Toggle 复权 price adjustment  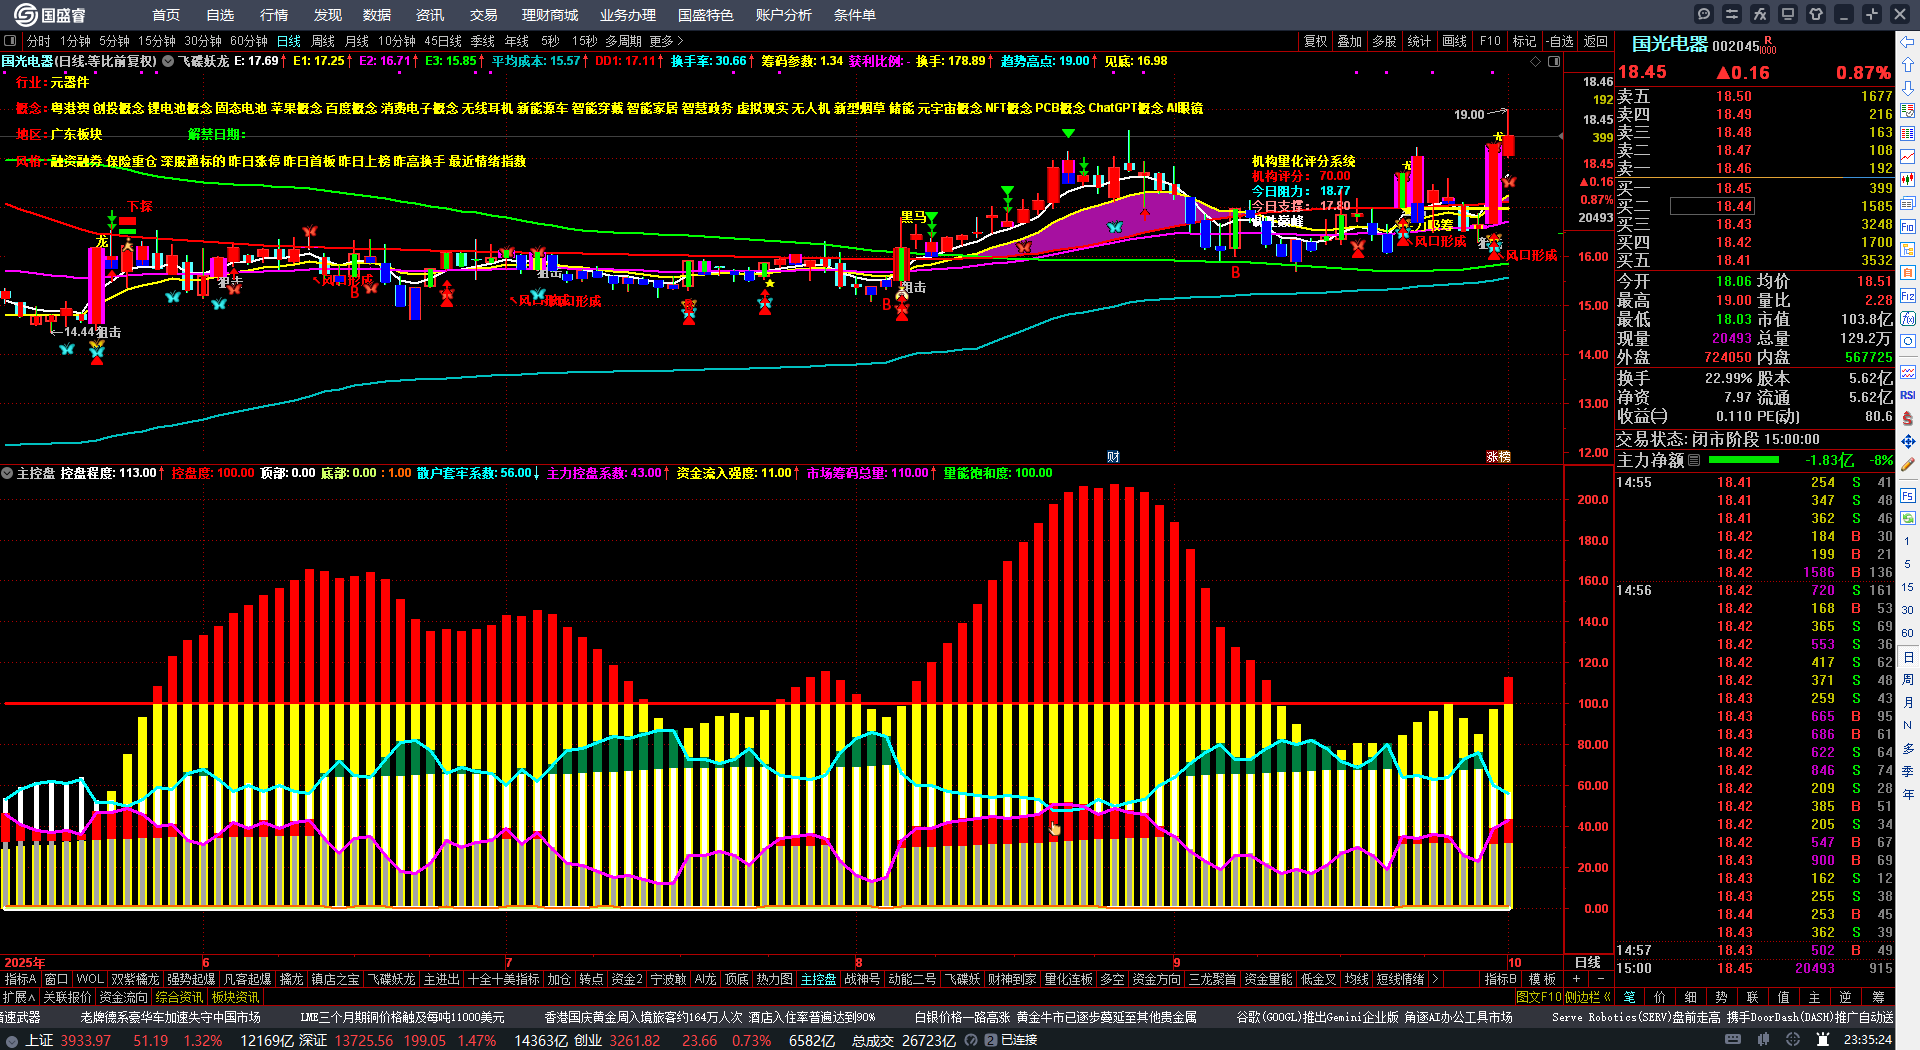(1316, 41)
